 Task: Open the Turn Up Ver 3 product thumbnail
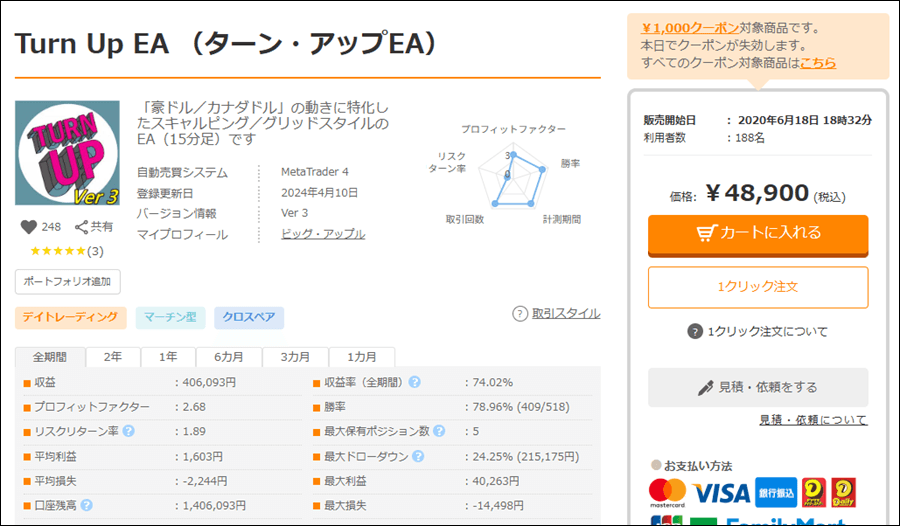click(x=67, y=153)
